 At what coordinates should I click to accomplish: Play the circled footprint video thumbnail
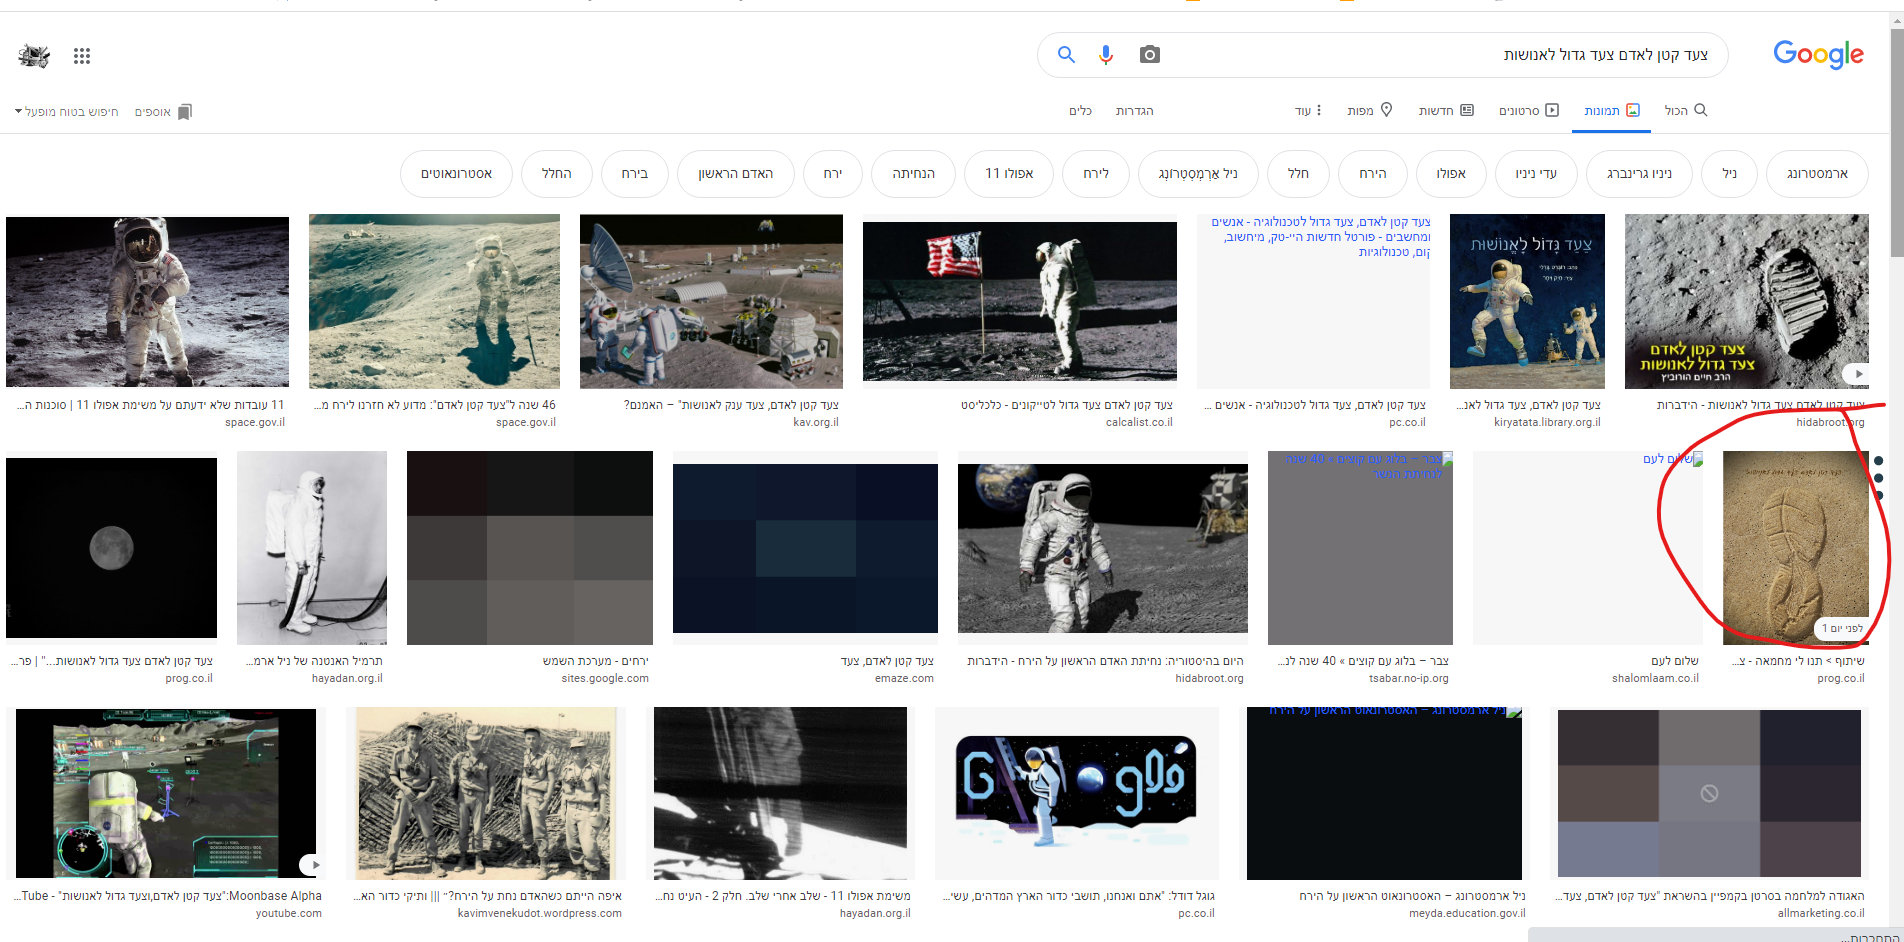(x=1795, y=548)
